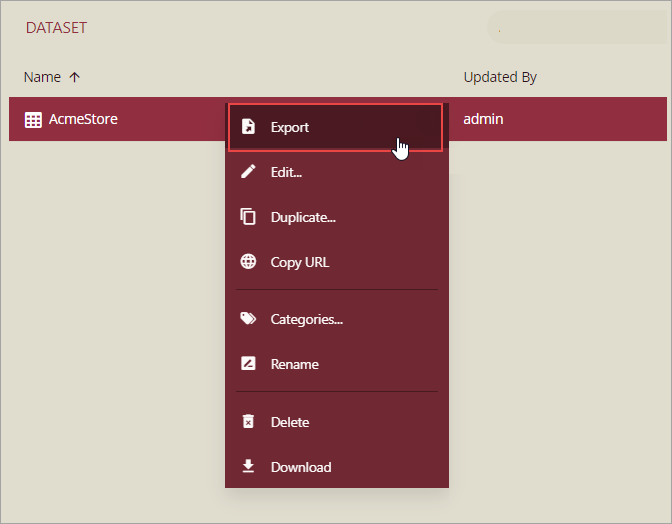This screenshot has width=672, height=524.
Task: Pick Duplicate... in the context menu
Action: pos(337,217)
